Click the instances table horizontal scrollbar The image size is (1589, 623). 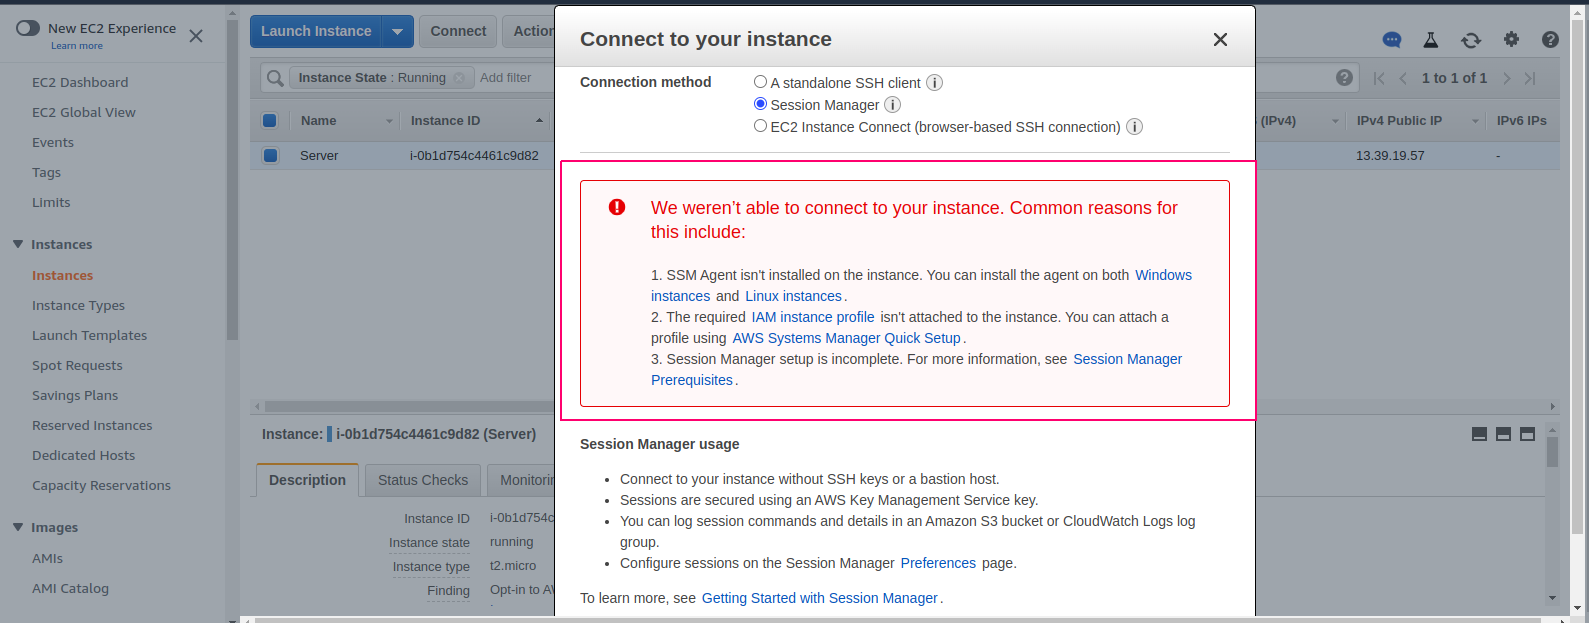coord(408,406)
